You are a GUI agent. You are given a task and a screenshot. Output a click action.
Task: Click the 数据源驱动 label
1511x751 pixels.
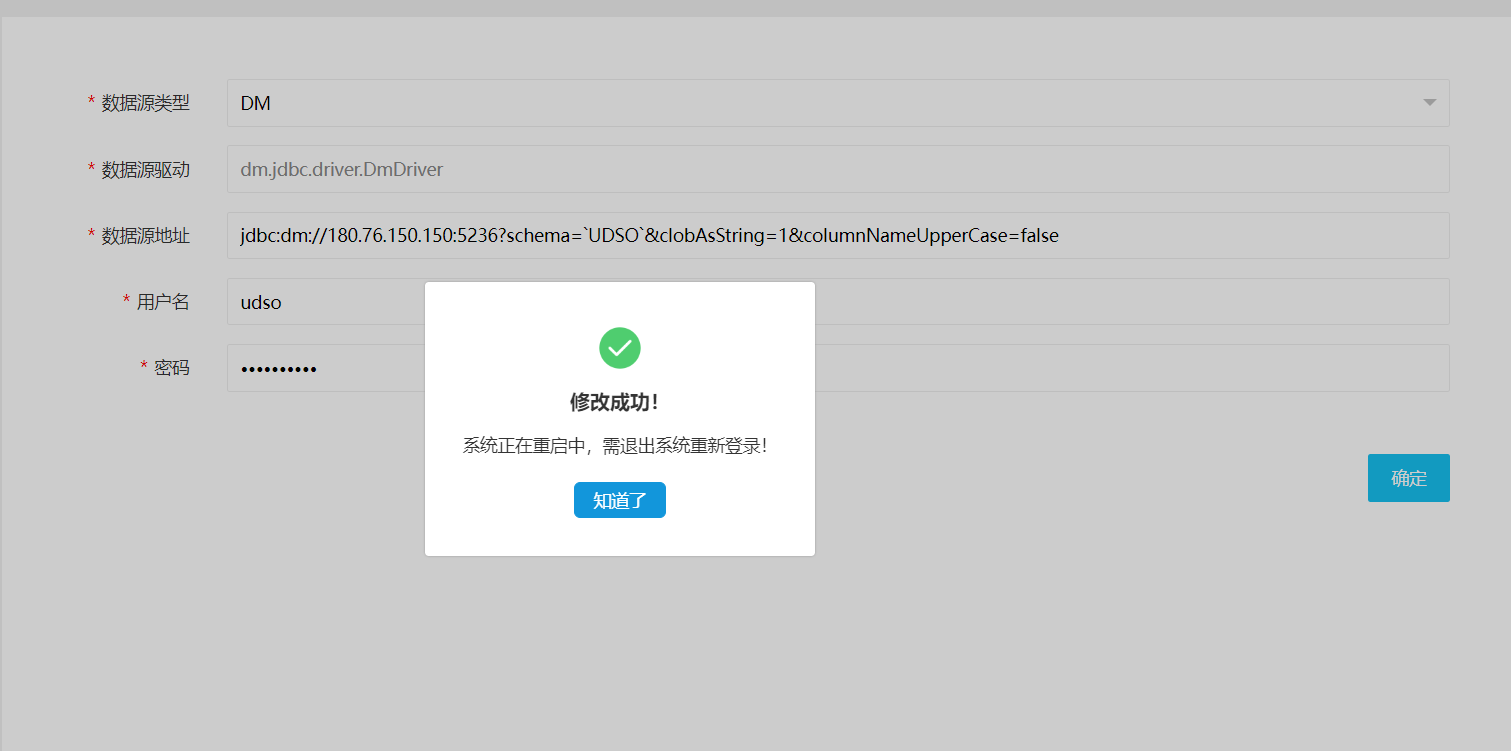coord(145,170)
